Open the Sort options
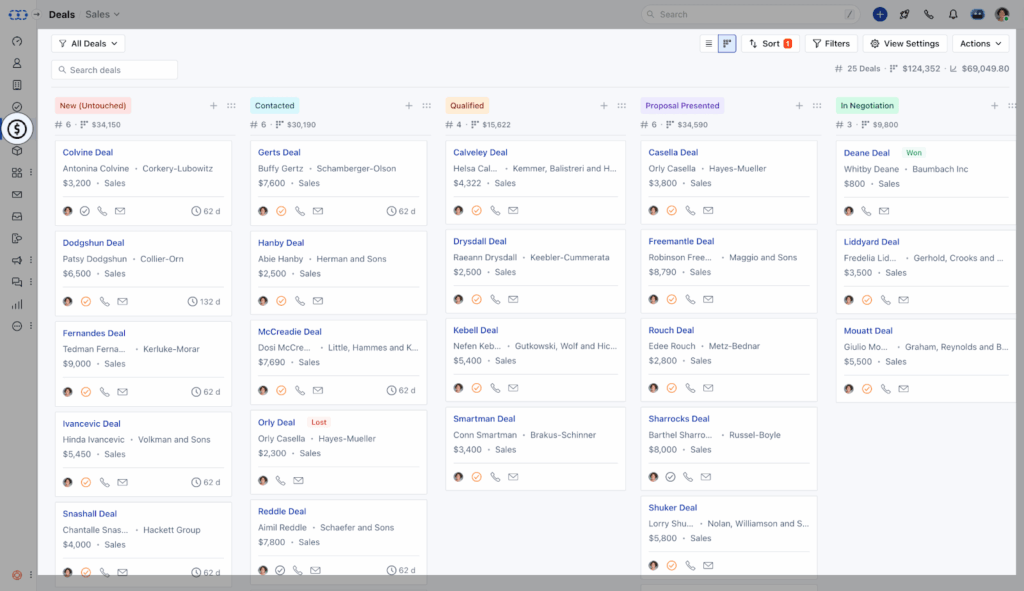The image size is (1024, 591). tap(770, 44)
